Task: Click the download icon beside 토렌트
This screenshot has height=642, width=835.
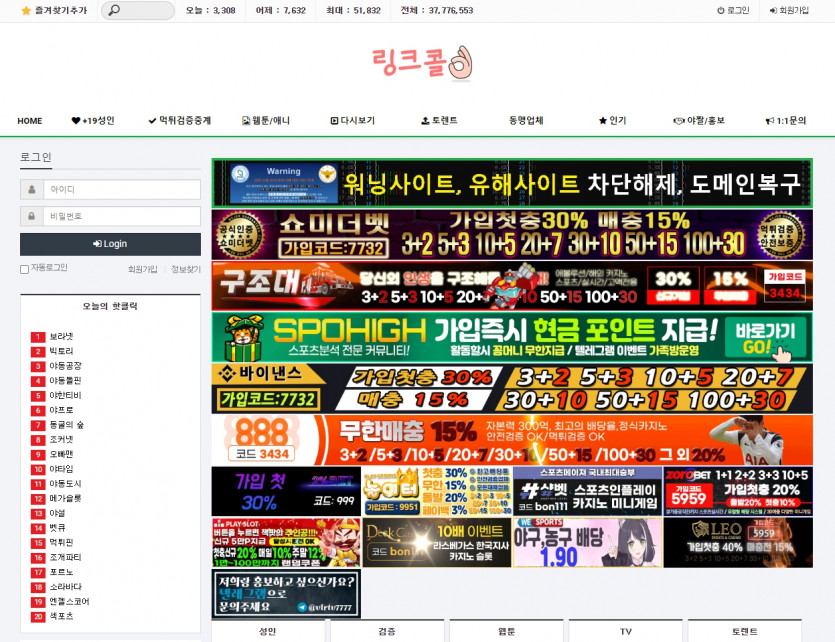Action: pos(425,121)
